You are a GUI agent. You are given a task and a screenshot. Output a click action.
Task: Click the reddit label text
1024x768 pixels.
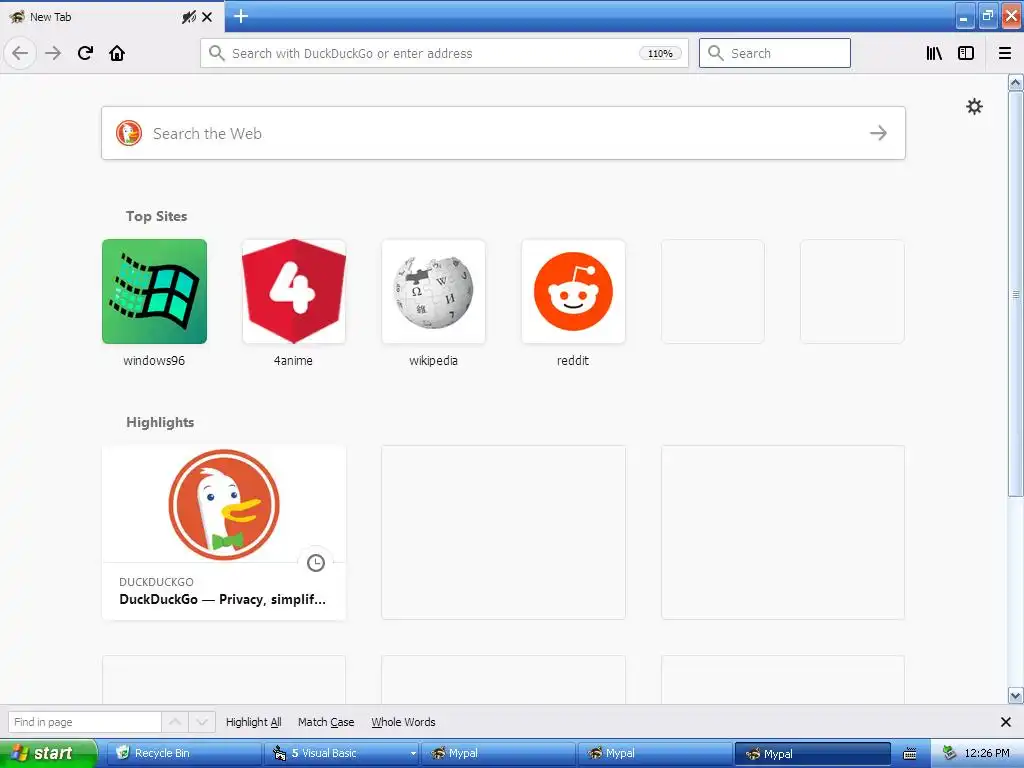point(573,360)
